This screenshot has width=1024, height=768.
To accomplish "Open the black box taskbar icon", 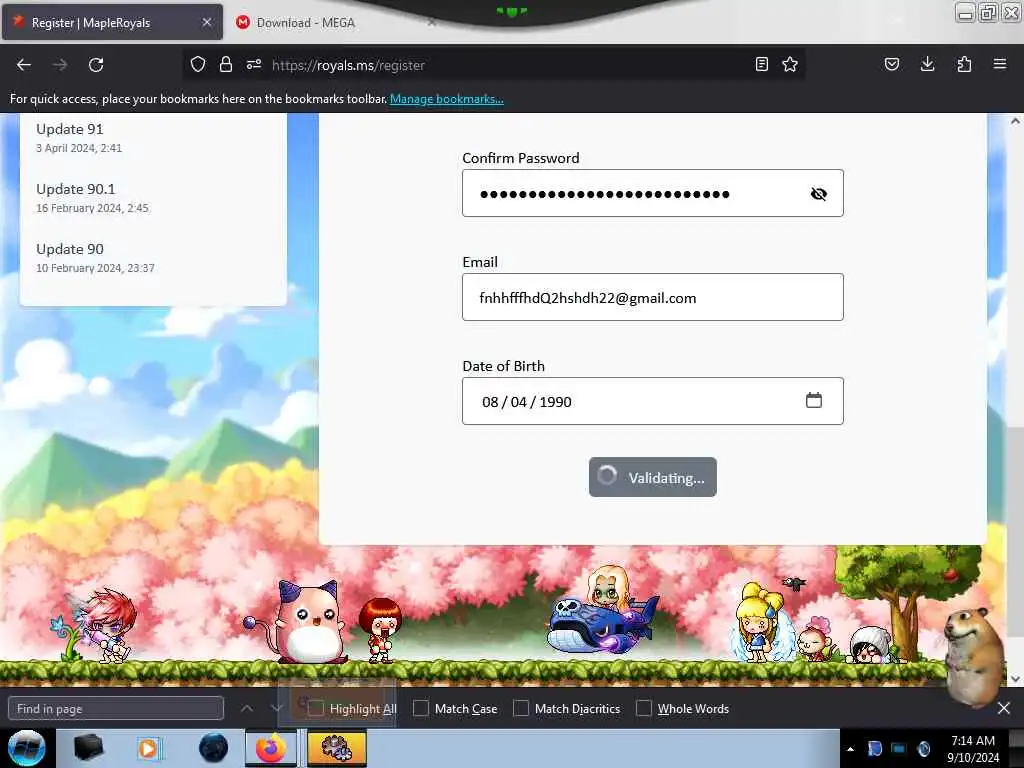I will point(89,748).
